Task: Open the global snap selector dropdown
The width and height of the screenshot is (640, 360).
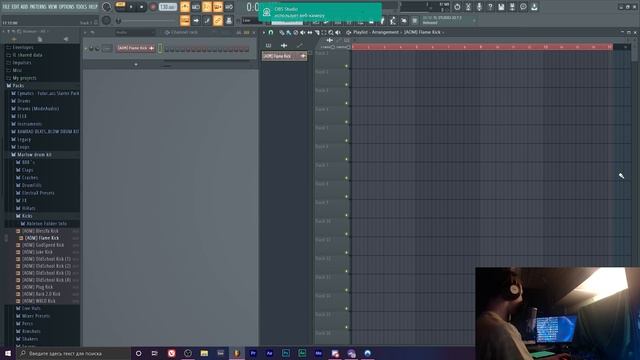Action: tap(250, 20)
